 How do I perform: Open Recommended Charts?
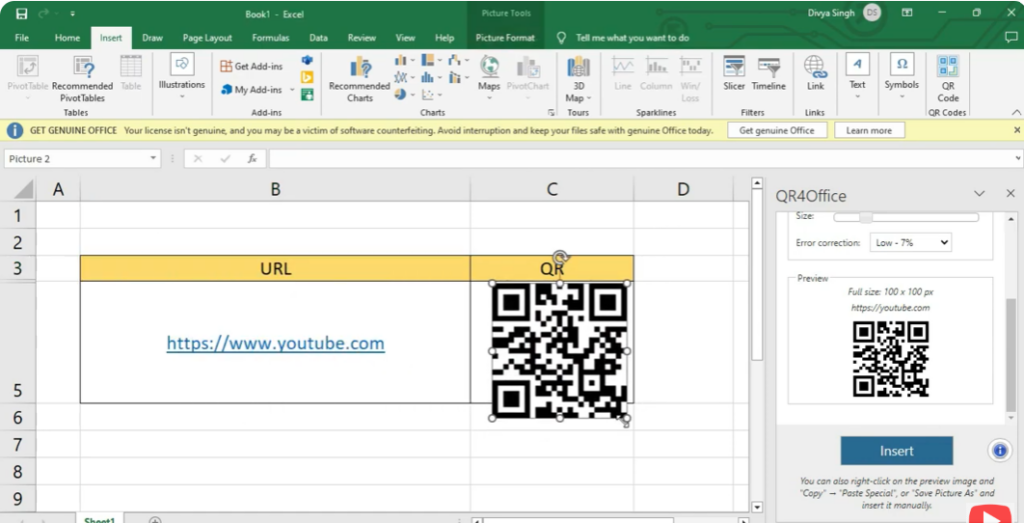point(359,79)
